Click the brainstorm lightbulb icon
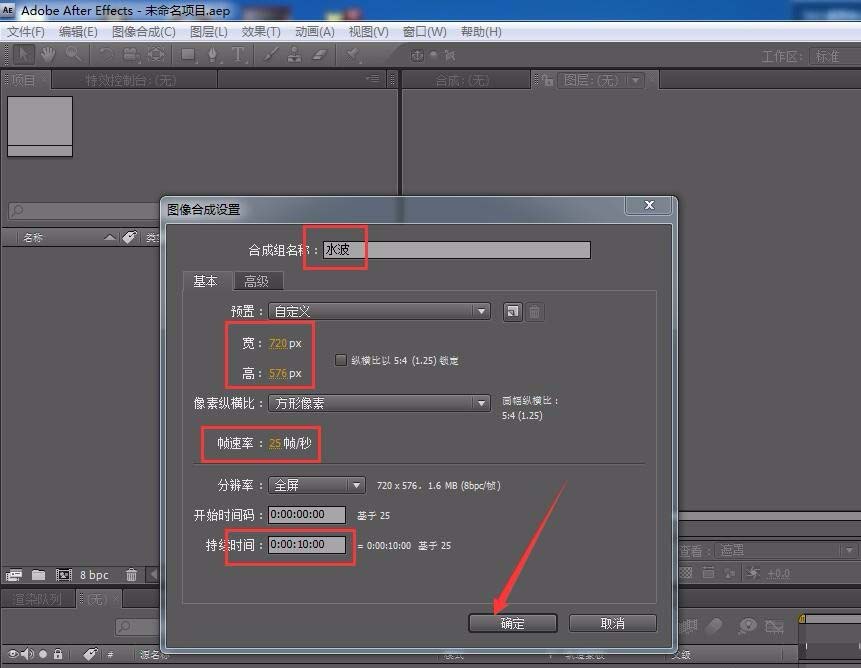 pyautogui.click(x=748, y=625)
